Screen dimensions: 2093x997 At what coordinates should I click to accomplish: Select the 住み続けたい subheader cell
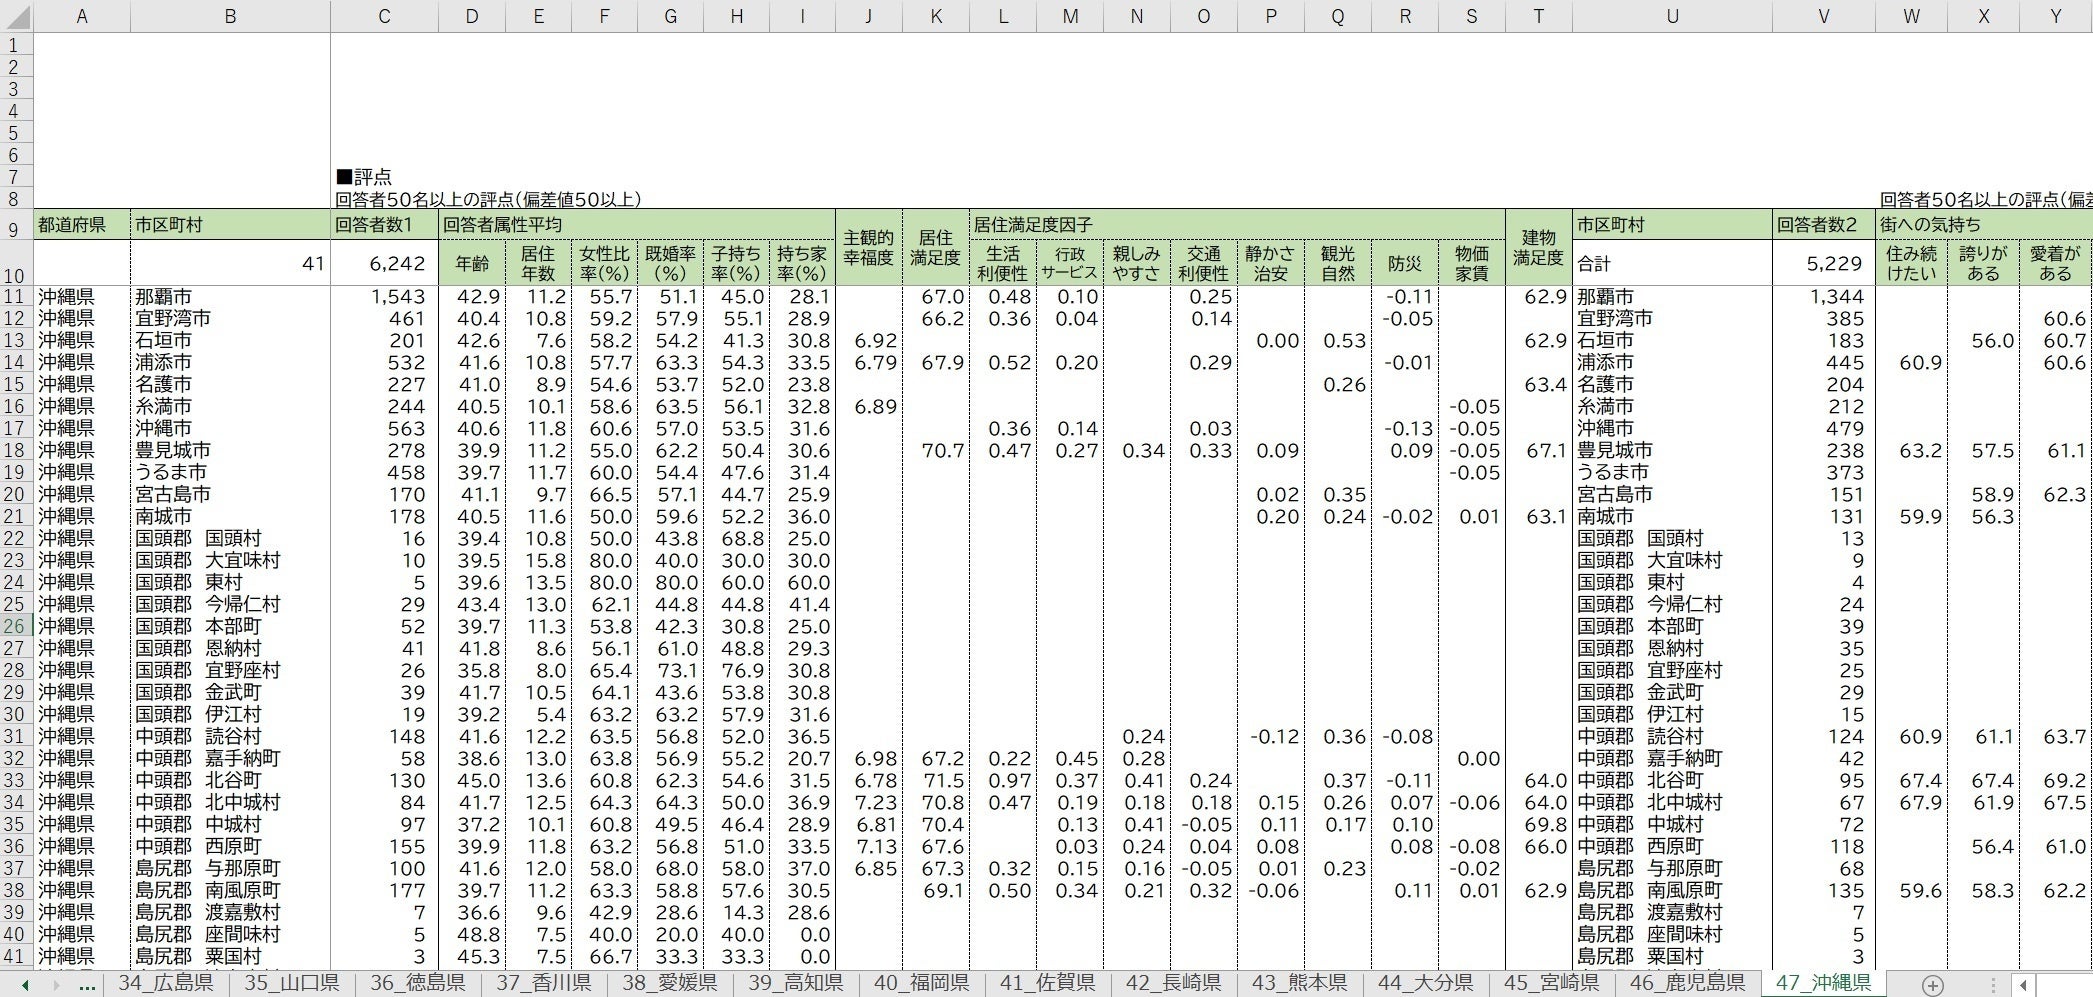click(1911, 263)
